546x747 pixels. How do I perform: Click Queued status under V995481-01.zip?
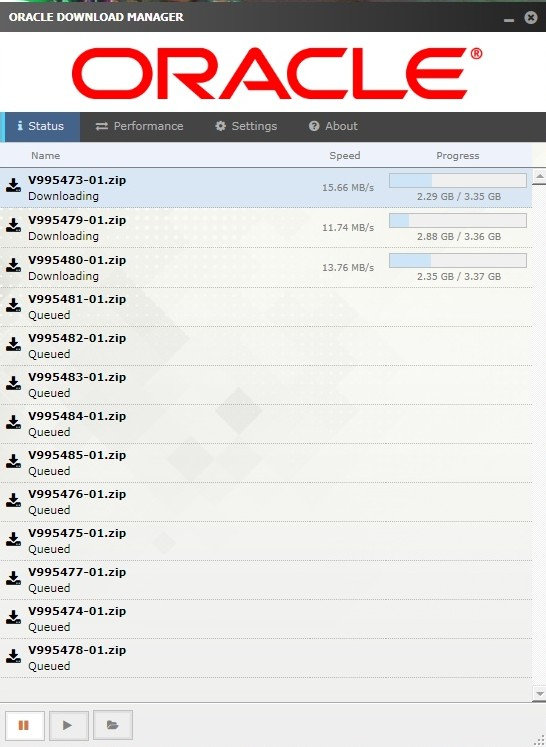[49, 315]
